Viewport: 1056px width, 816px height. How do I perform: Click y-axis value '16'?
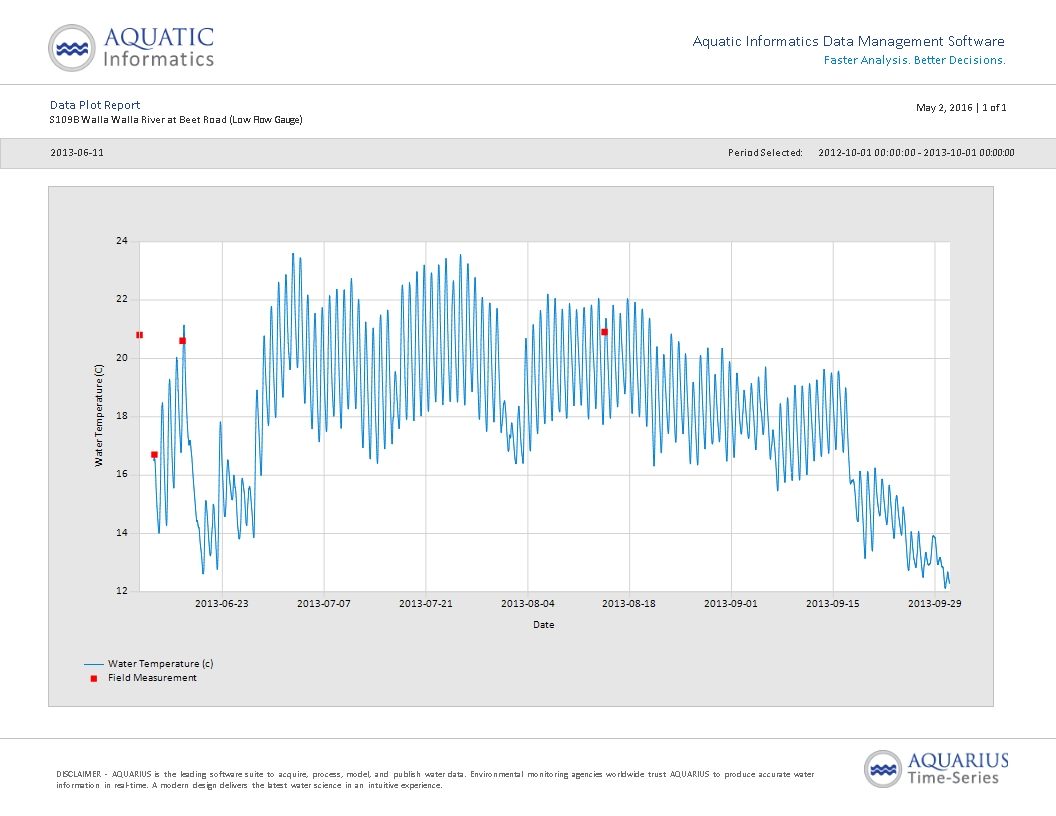coord(122,474)
